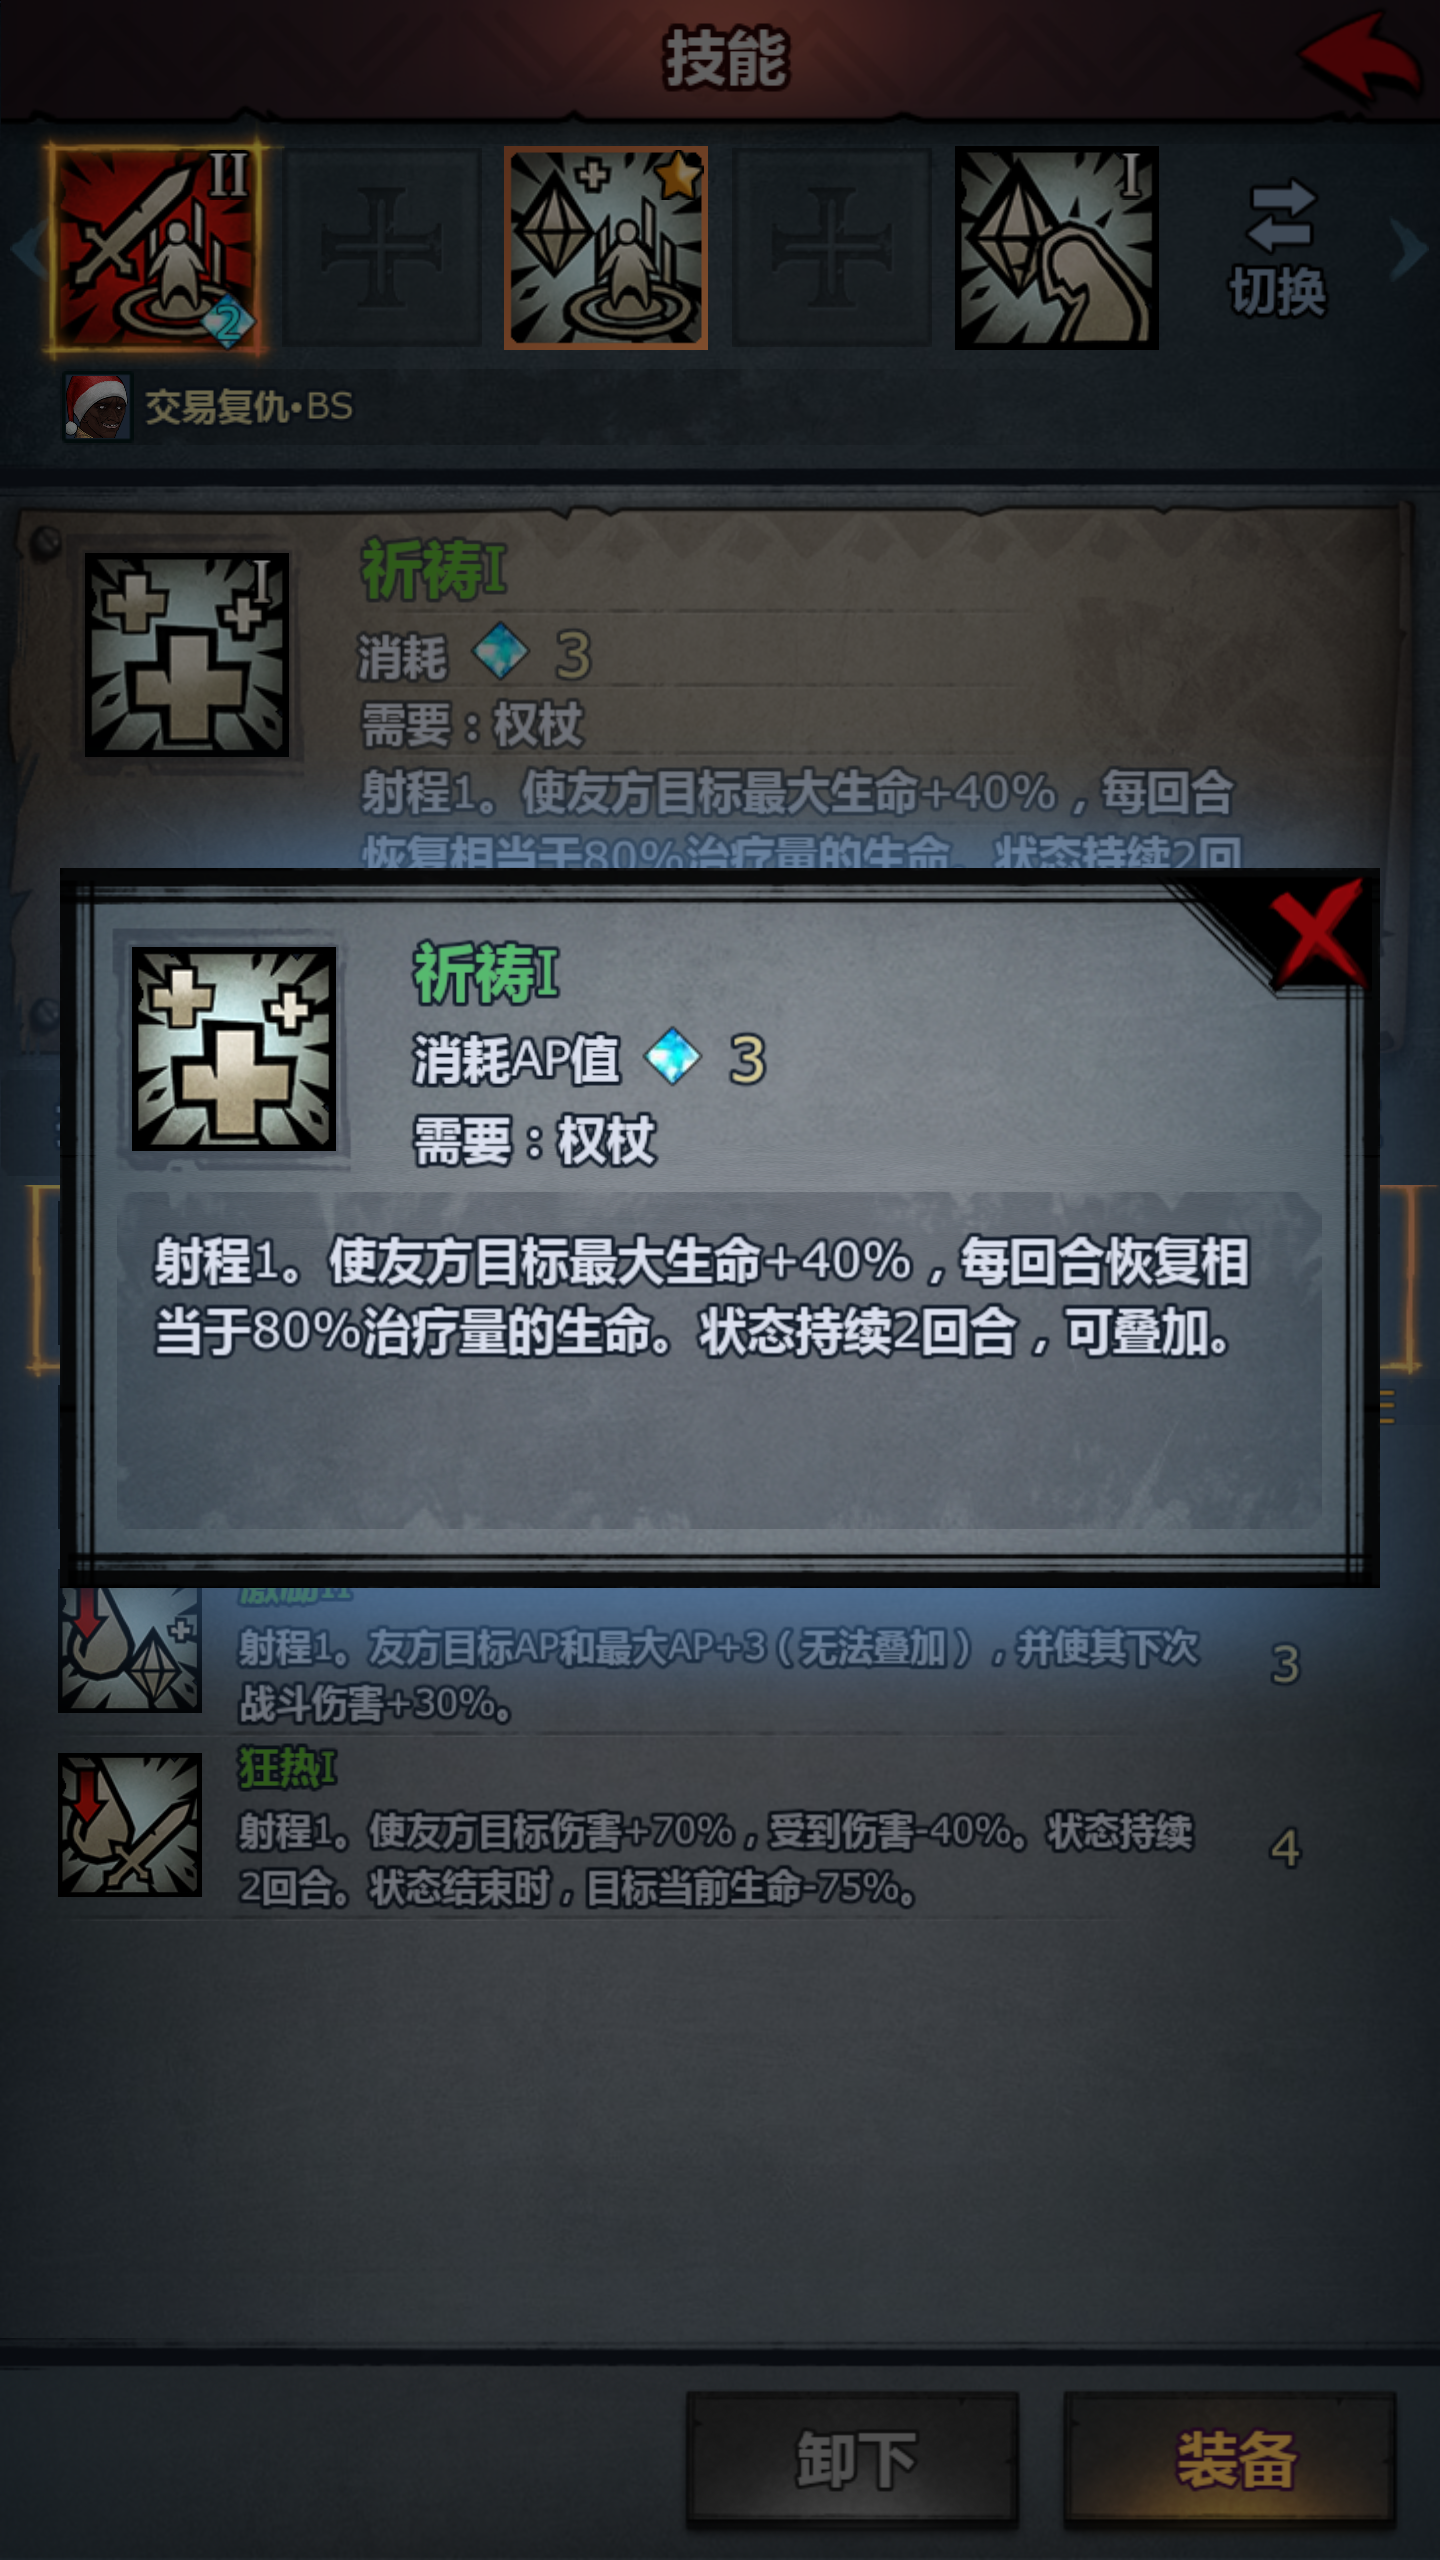The height and width of the screenshot is (2560, 1440).
Task: Show previous skills with left chevron
Action: pos(26,248)
